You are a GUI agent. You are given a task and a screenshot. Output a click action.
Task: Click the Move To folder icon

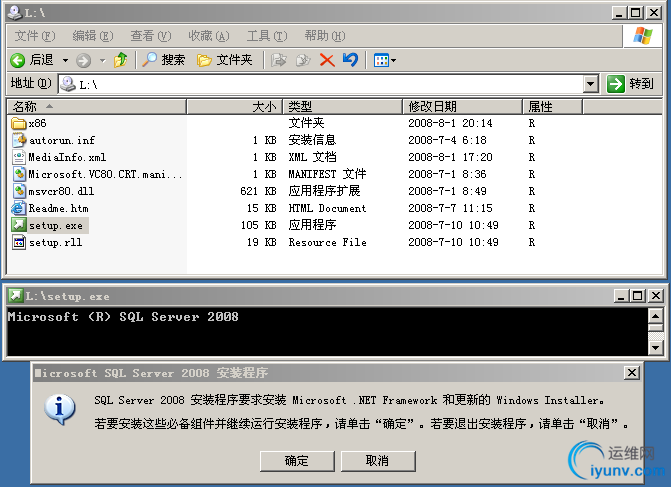coord(279,60)
